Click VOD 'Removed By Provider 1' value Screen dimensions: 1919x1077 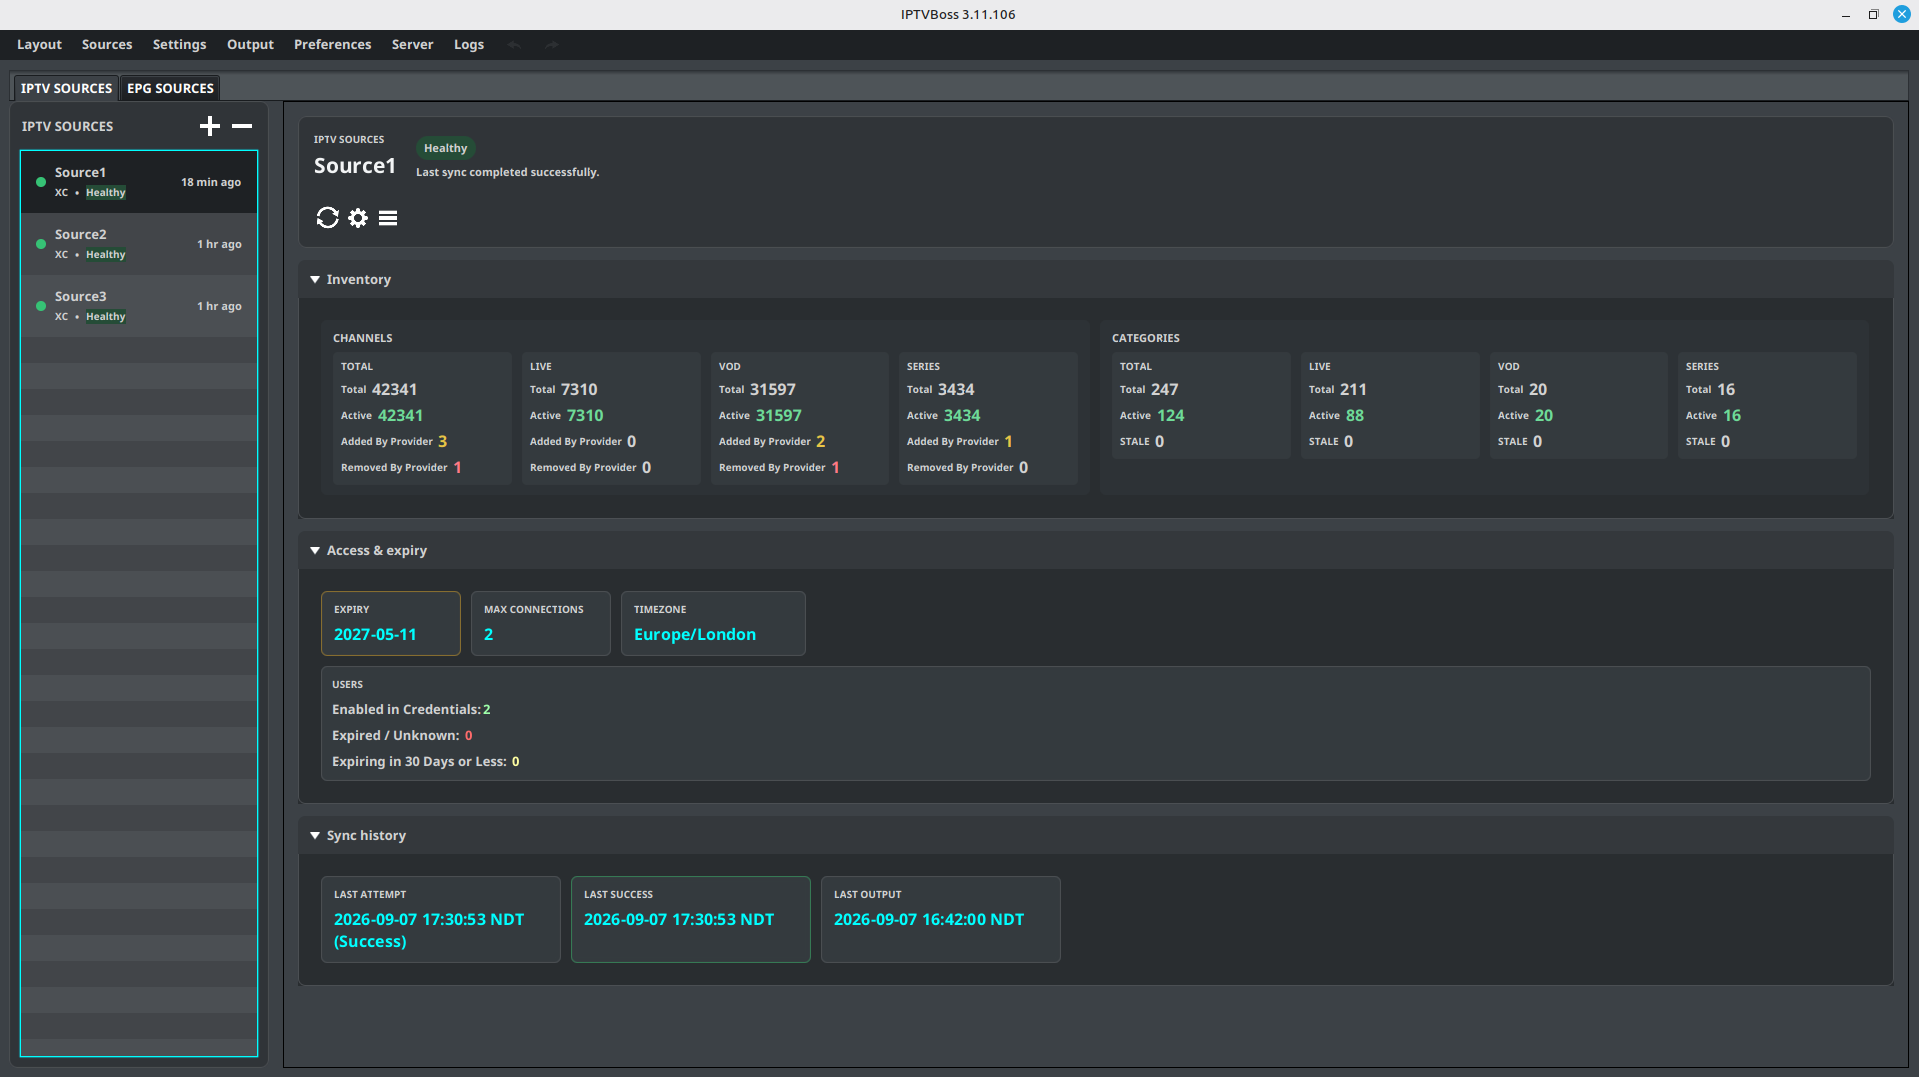835,467
